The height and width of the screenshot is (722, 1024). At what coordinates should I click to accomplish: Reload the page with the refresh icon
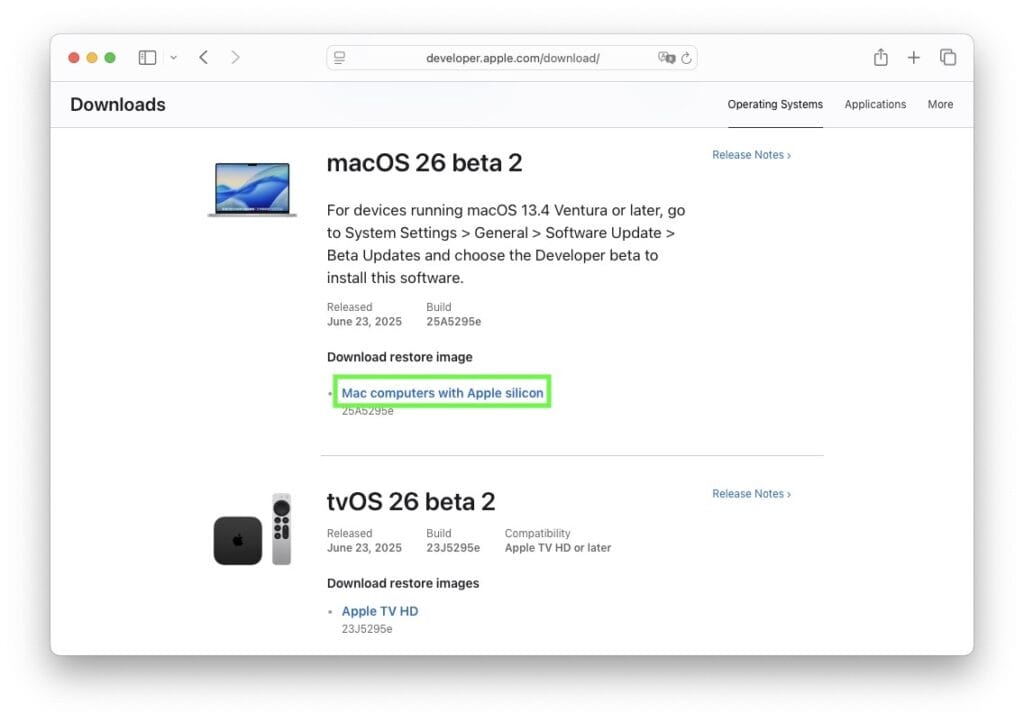click(686, 58)
